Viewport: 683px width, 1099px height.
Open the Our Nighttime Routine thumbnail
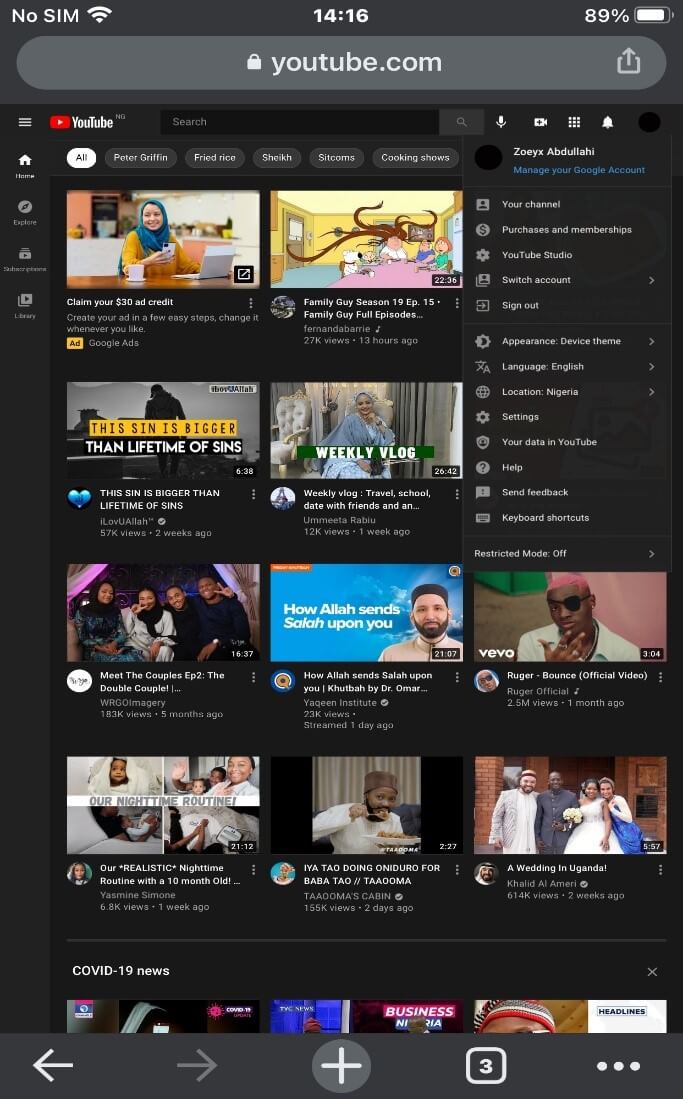point(163,805)
